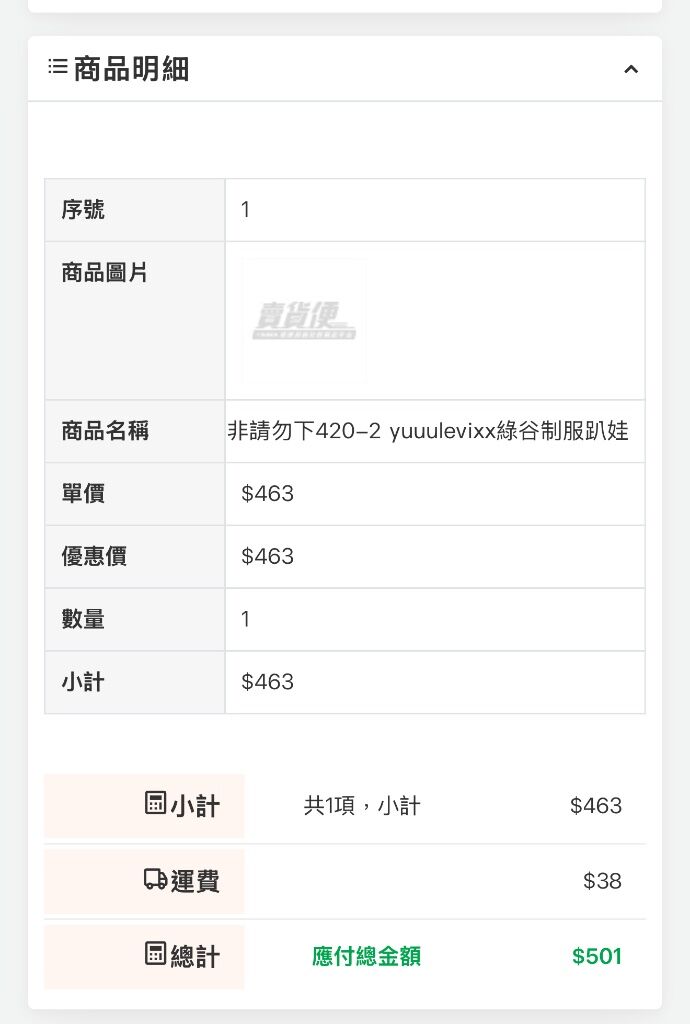The image size is (690, 1024).
Task: Click the 共1項，小計 summary text
Action: [x=362, y=805]
